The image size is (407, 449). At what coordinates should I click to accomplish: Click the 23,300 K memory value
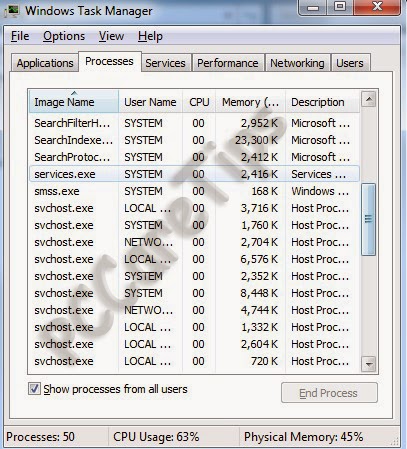click(256, 140)
